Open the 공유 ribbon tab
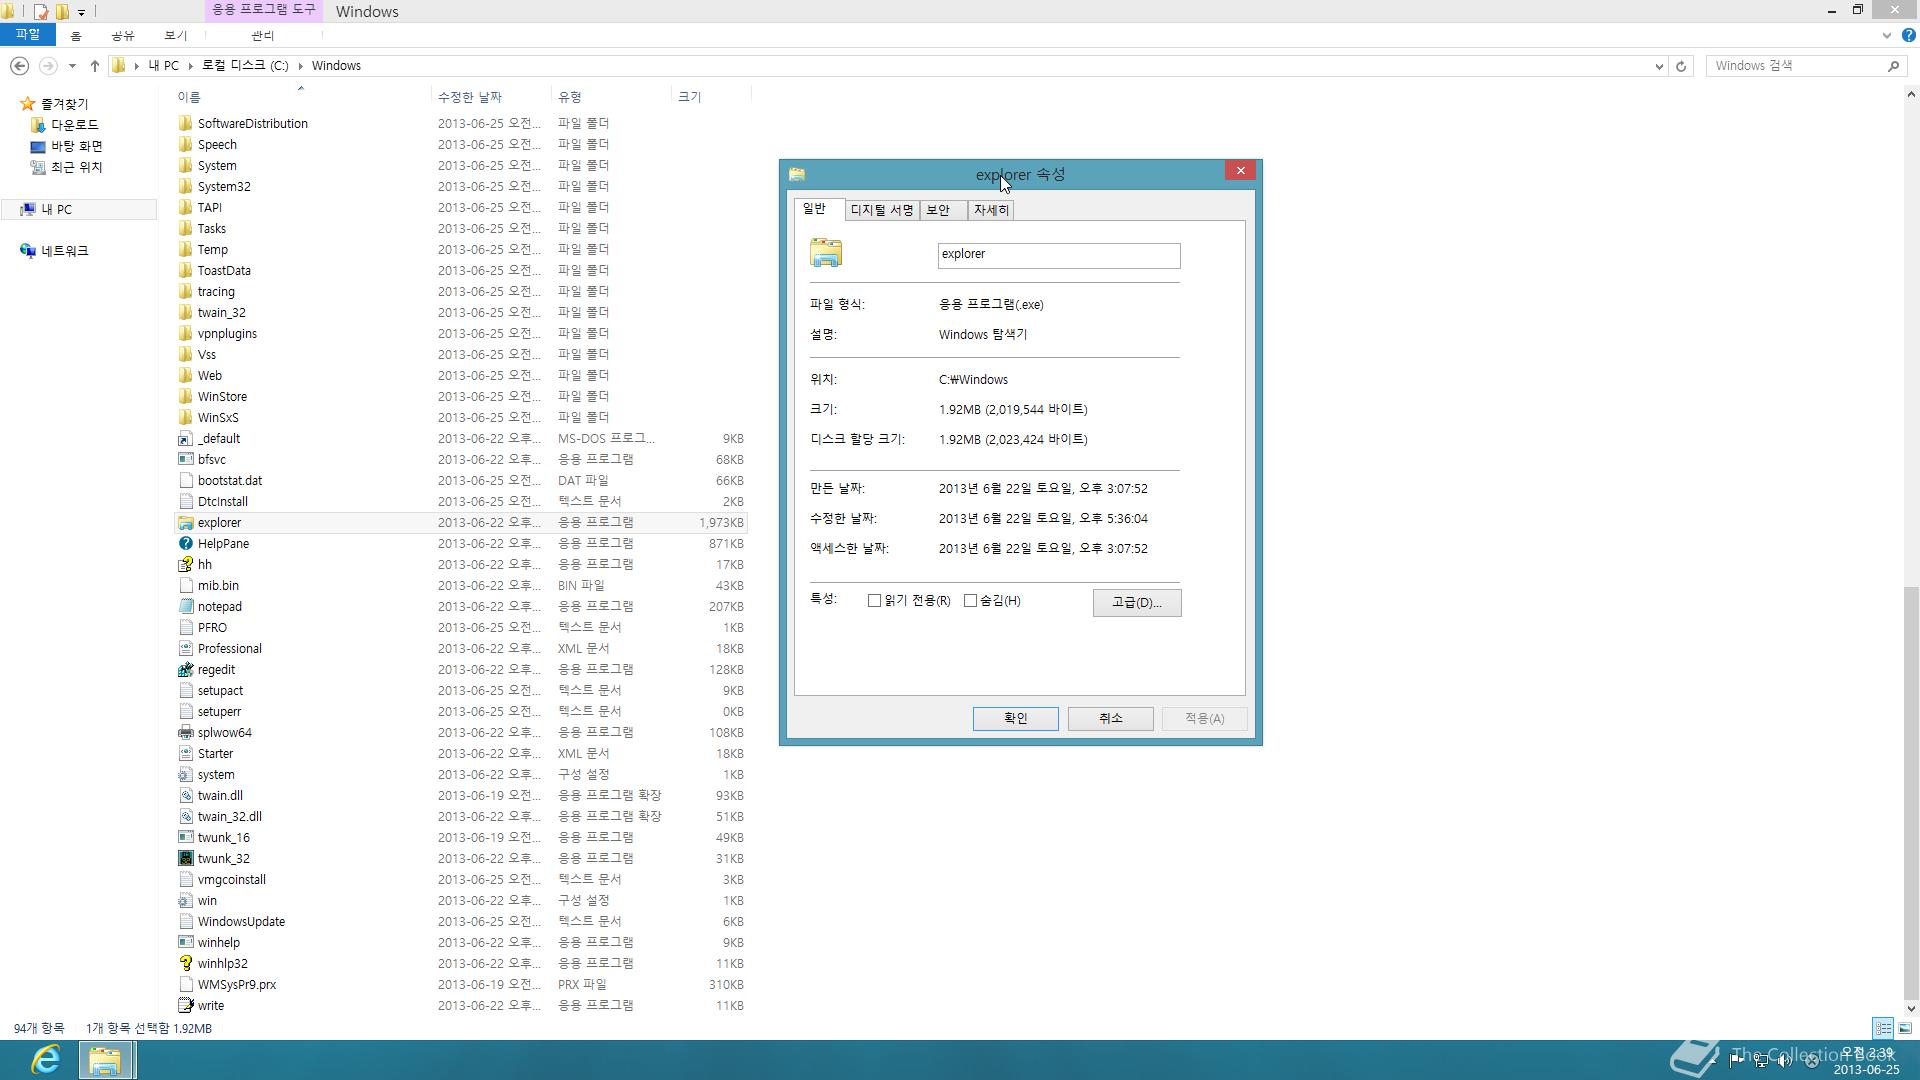 pos(122,36)
